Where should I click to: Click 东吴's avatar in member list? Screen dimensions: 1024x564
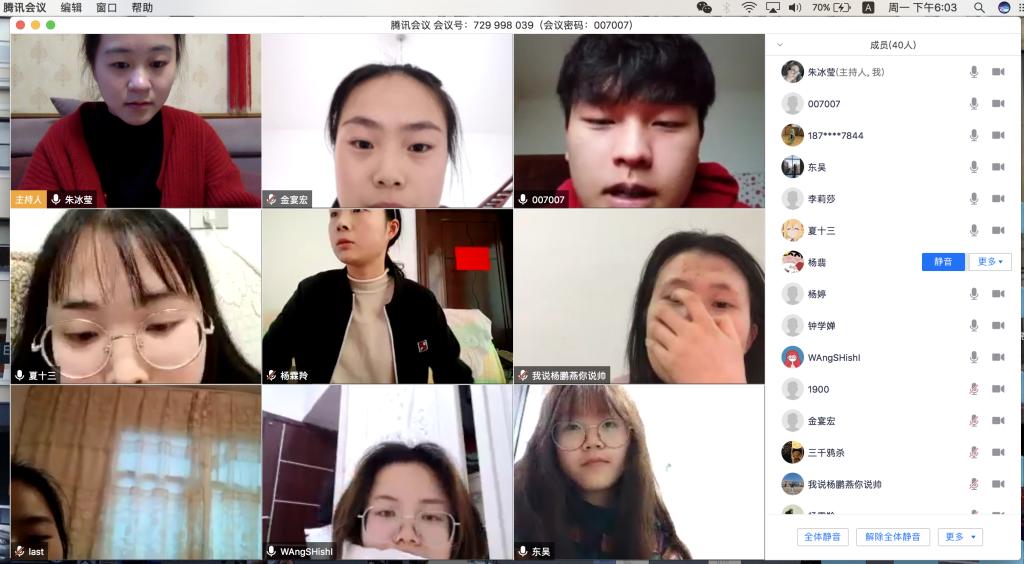click(x=792, y=167)
